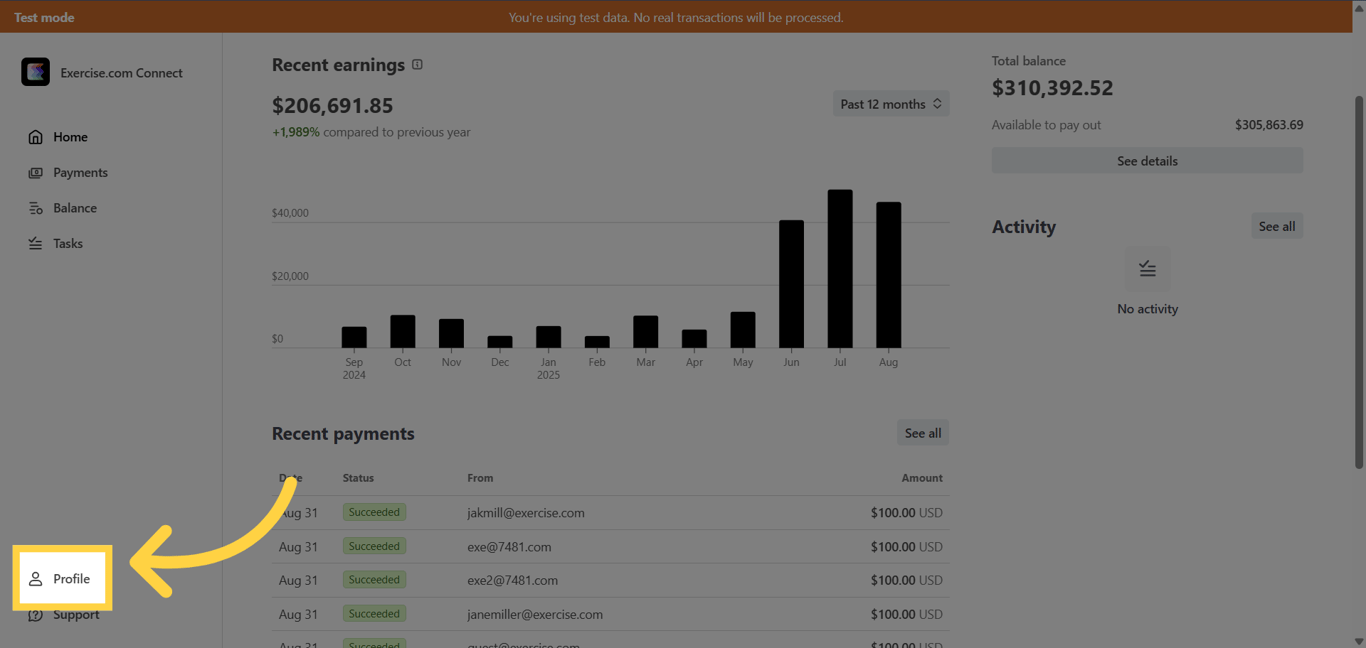Click the Exercise.com Connect logo icon
Image resolution: width=1366 pixels, height=648 pixels.
(x=35, y=72)
